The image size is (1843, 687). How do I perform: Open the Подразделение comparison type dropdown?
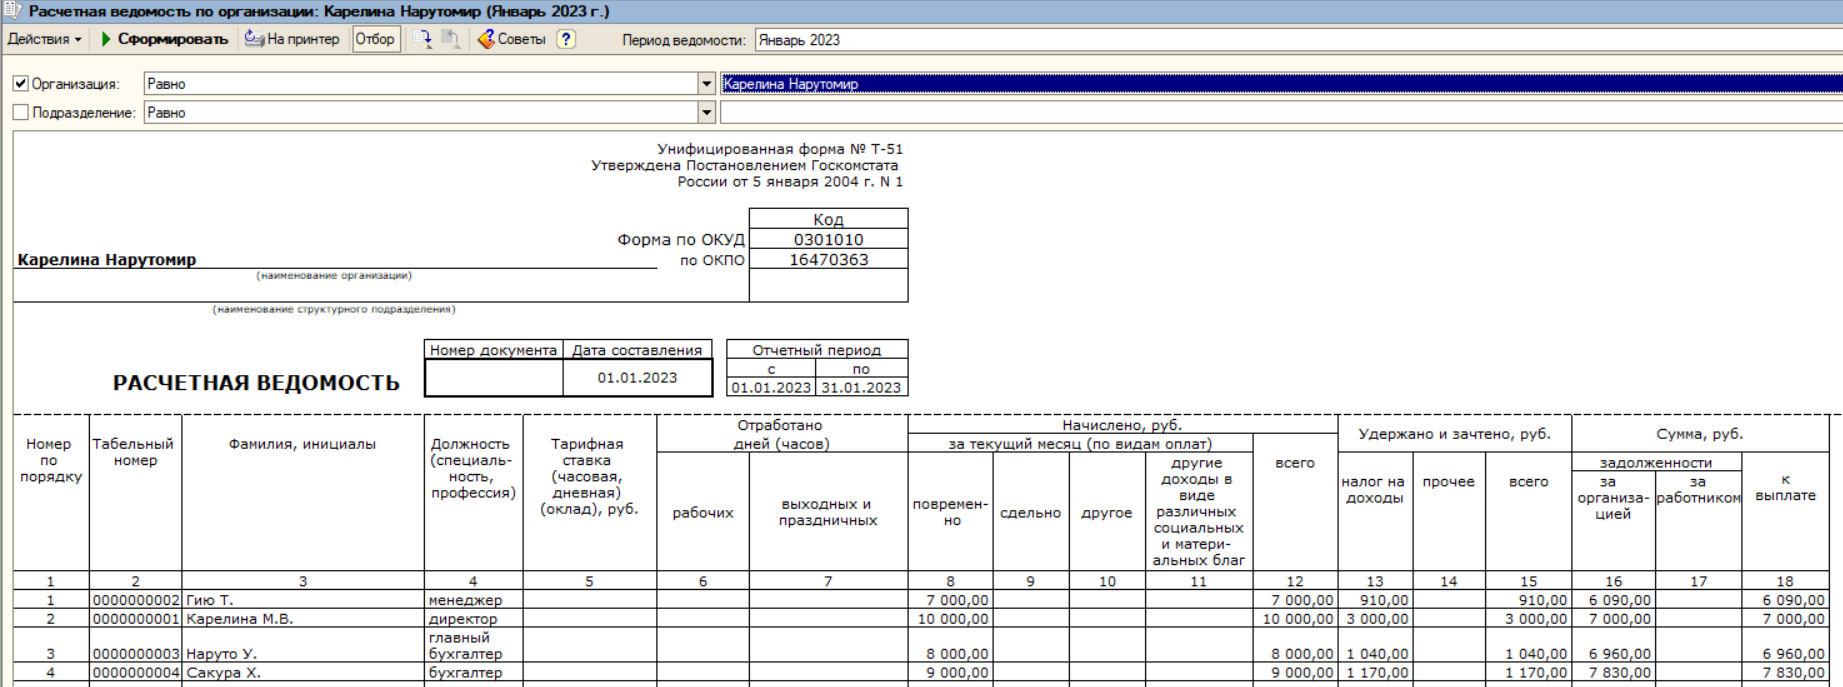(707, 113)
